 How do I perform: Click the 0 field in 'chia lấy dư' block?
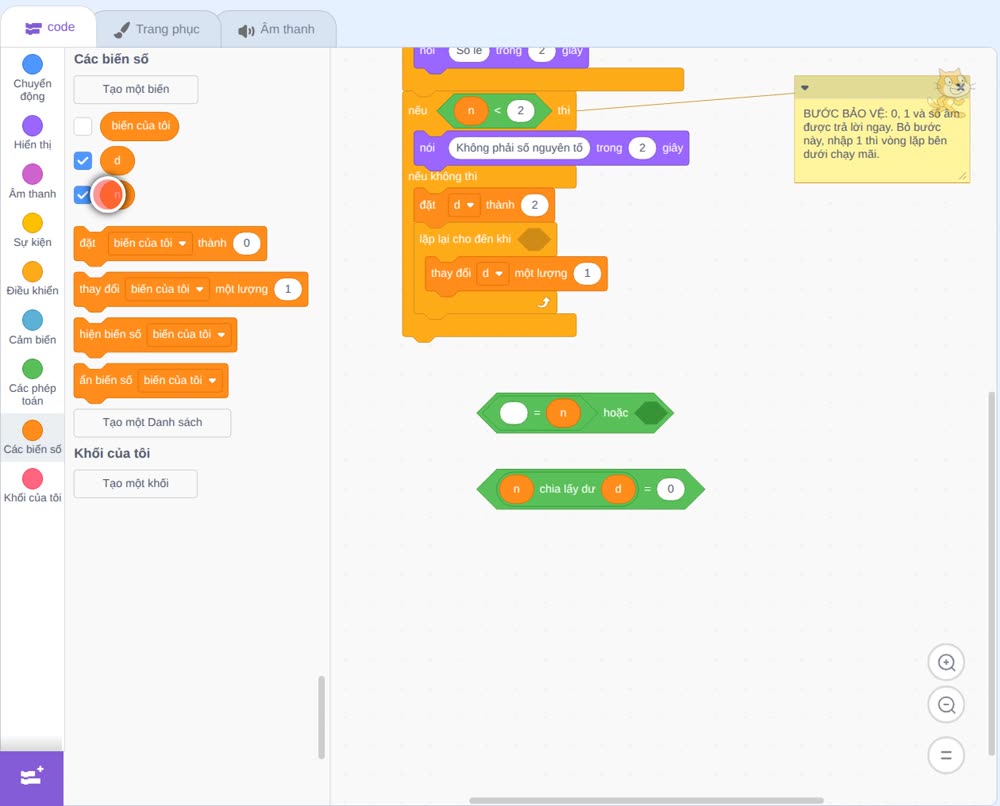(670, 488)
